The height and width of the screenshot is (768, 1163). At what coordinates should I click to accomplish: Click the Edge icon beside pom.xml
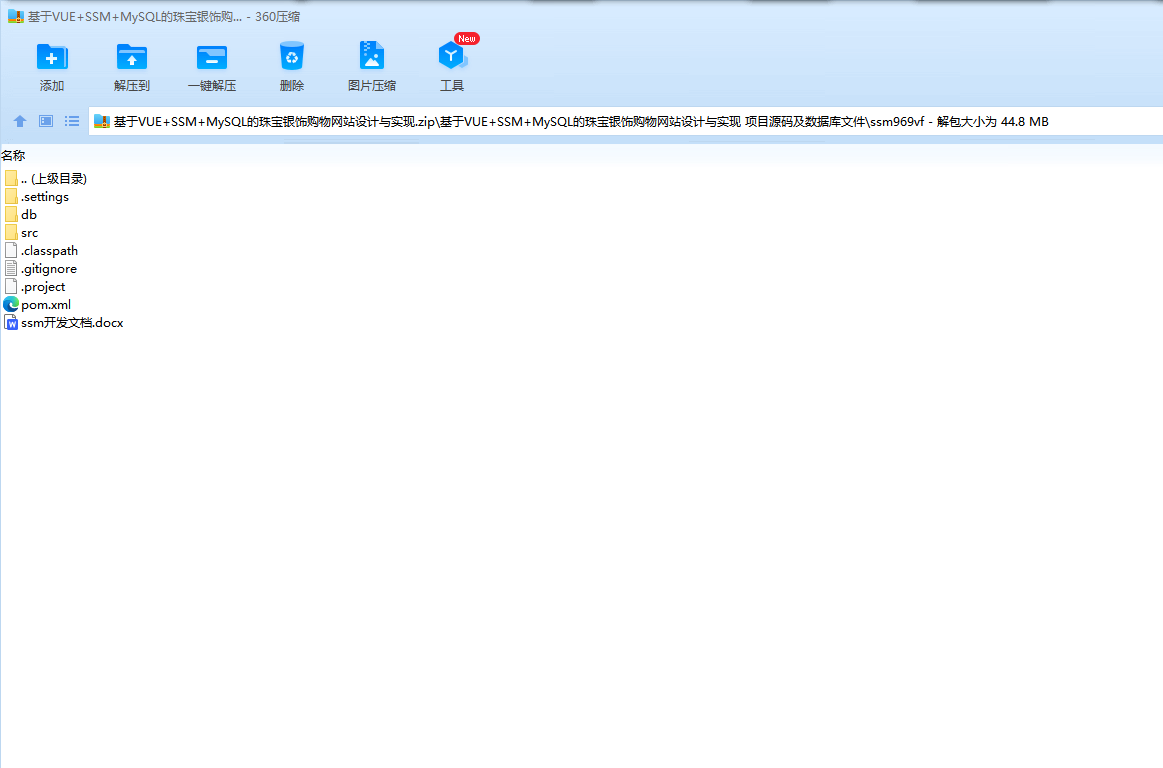point(11,304)
